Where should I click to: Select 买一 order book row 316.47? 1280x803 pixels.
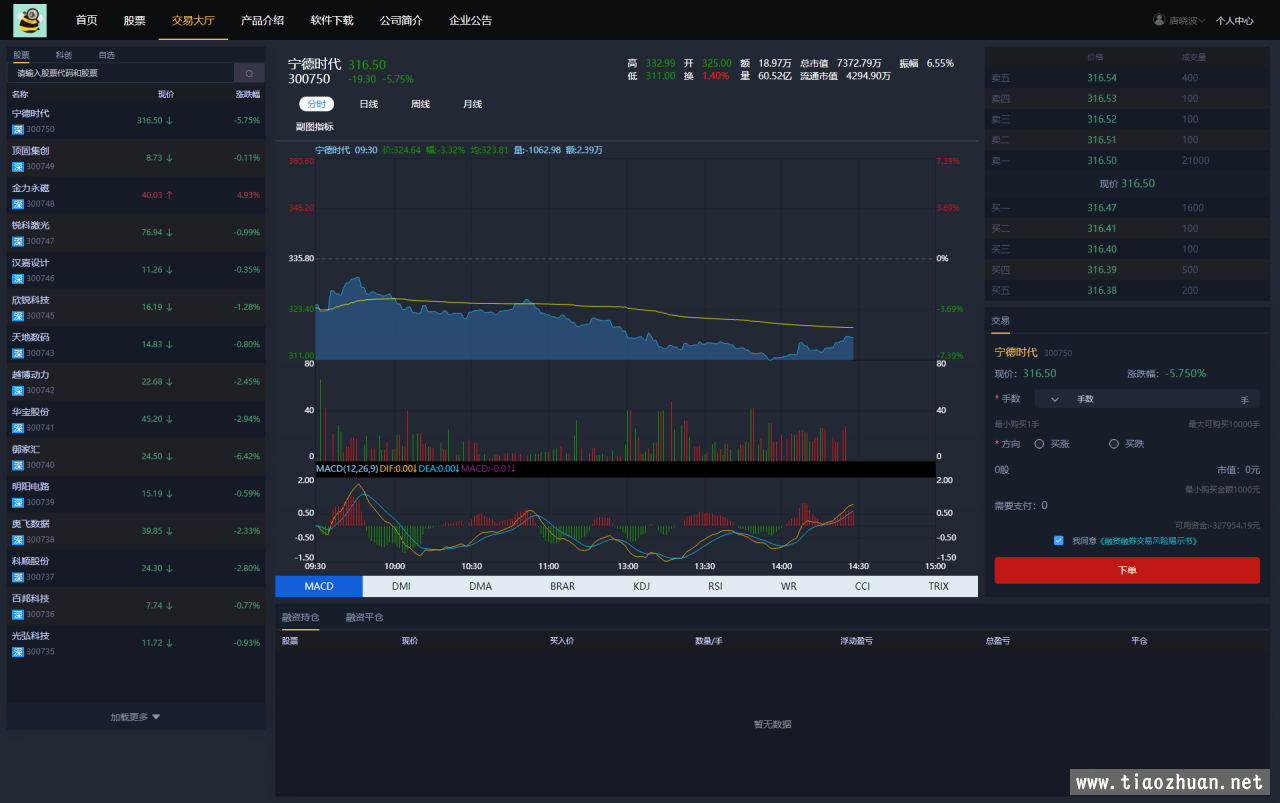coord(1127,208)
